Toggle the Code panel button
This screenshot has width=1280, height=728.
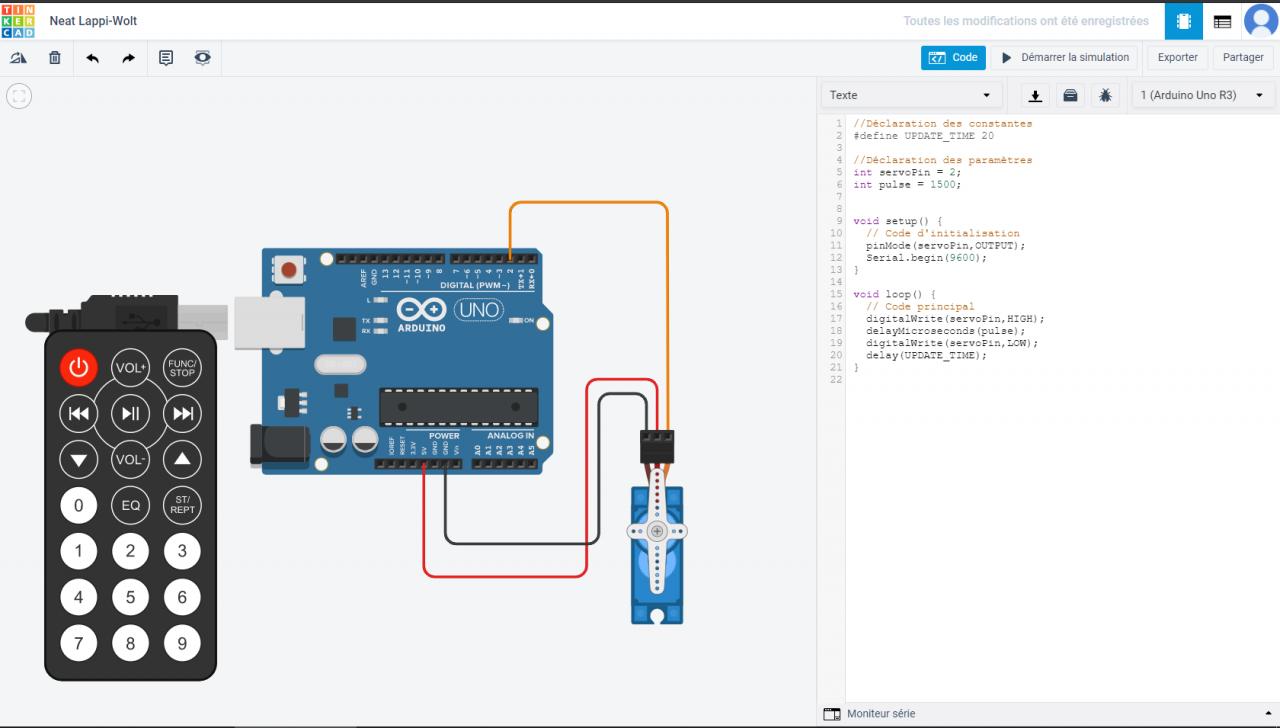pos(953,58)
